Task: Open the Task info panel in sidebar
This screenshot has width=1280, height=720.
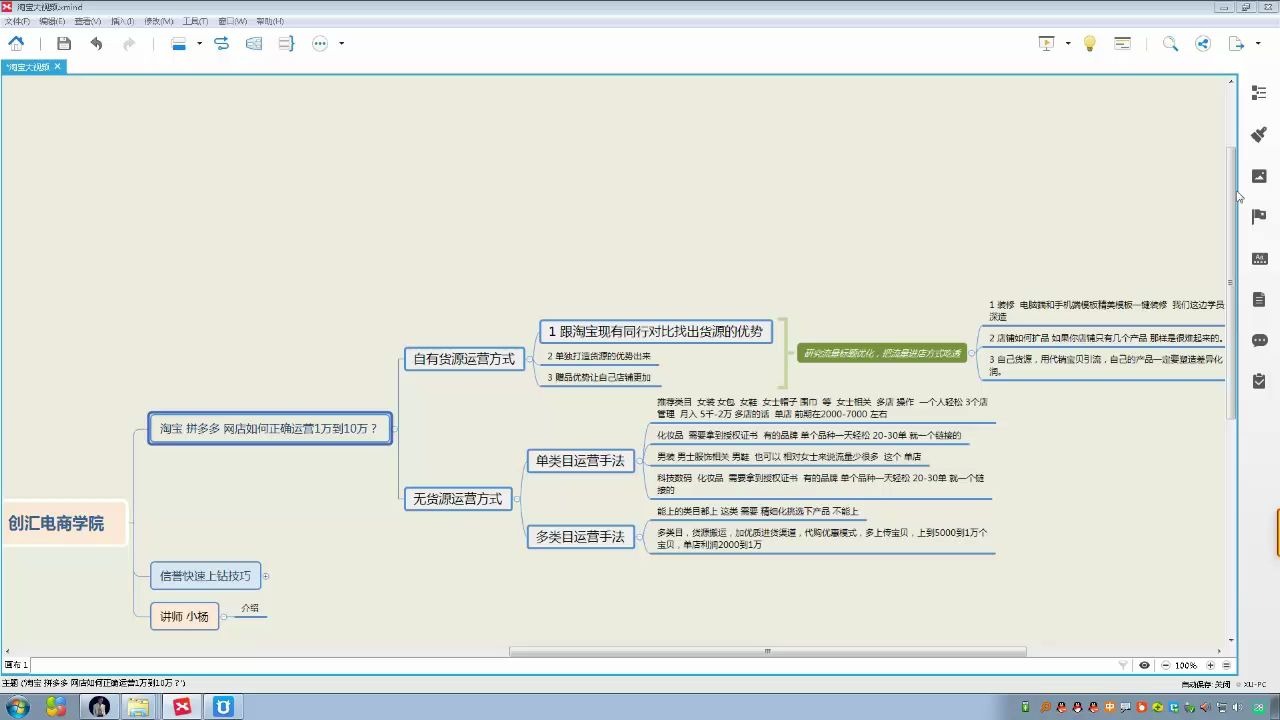Action: (x=1259, y=381)
